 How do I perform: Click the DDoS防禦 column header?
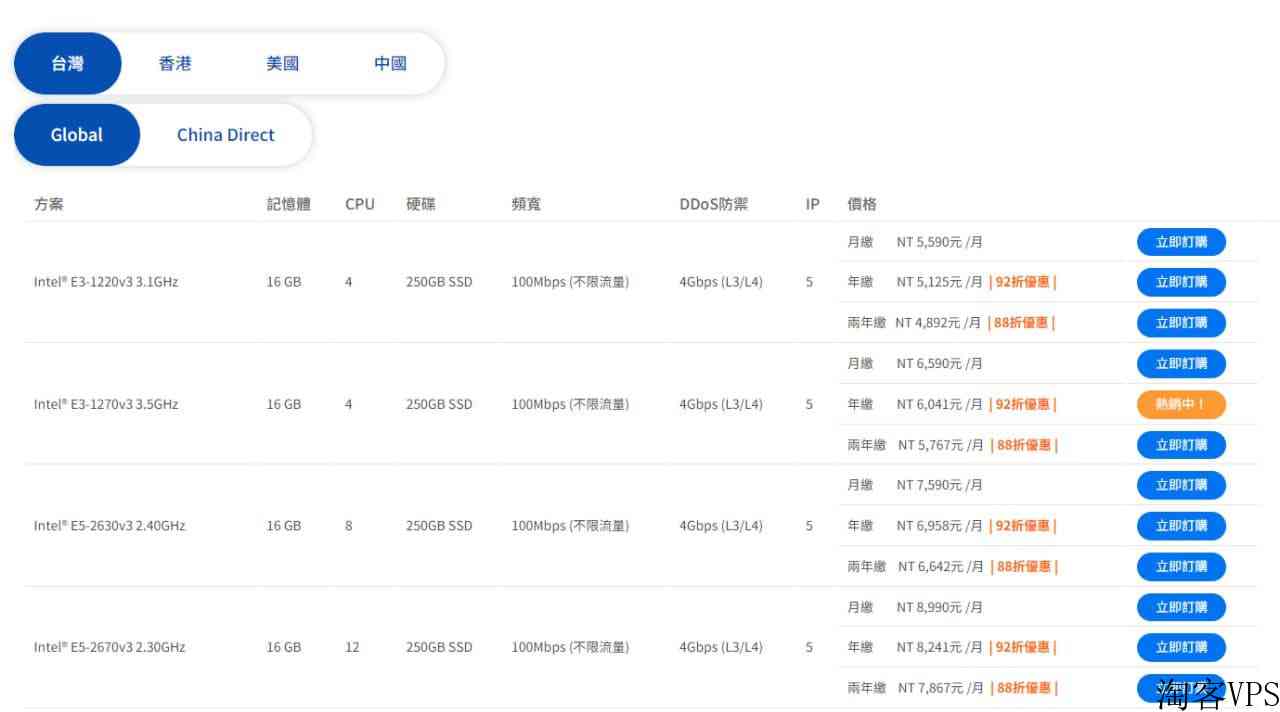point(713,204)
